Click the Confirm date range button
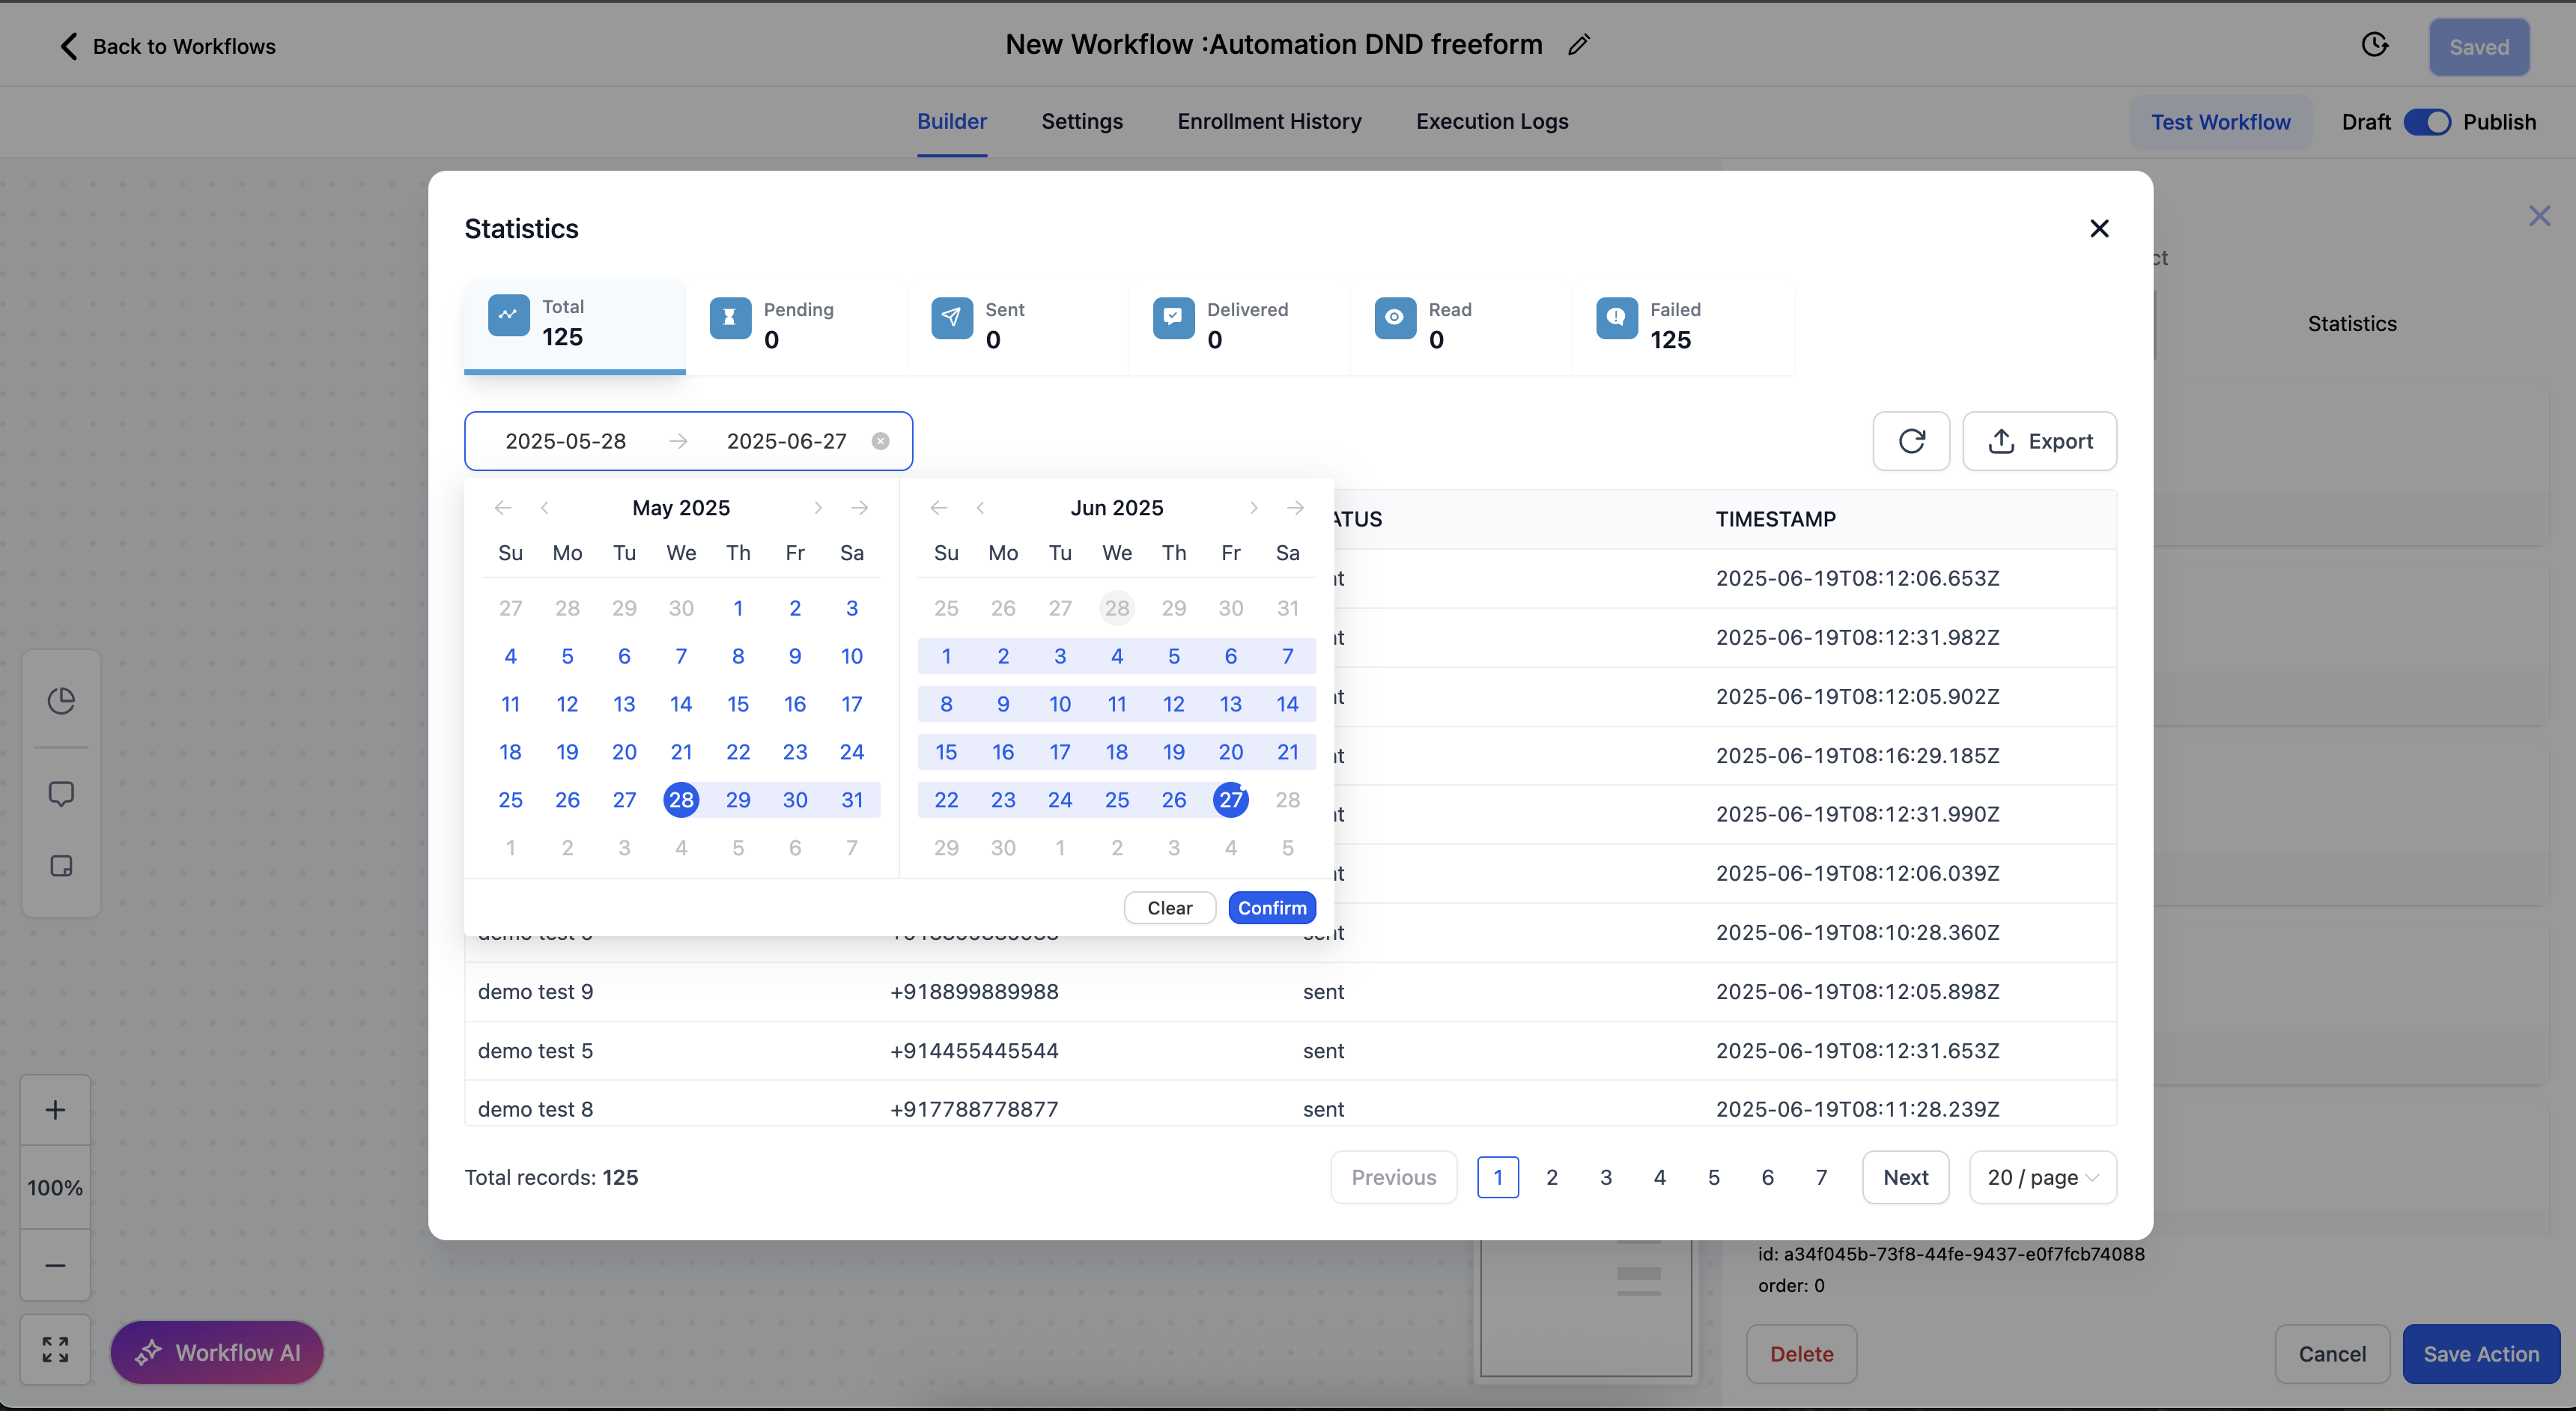 click(x=1272, y=908)
